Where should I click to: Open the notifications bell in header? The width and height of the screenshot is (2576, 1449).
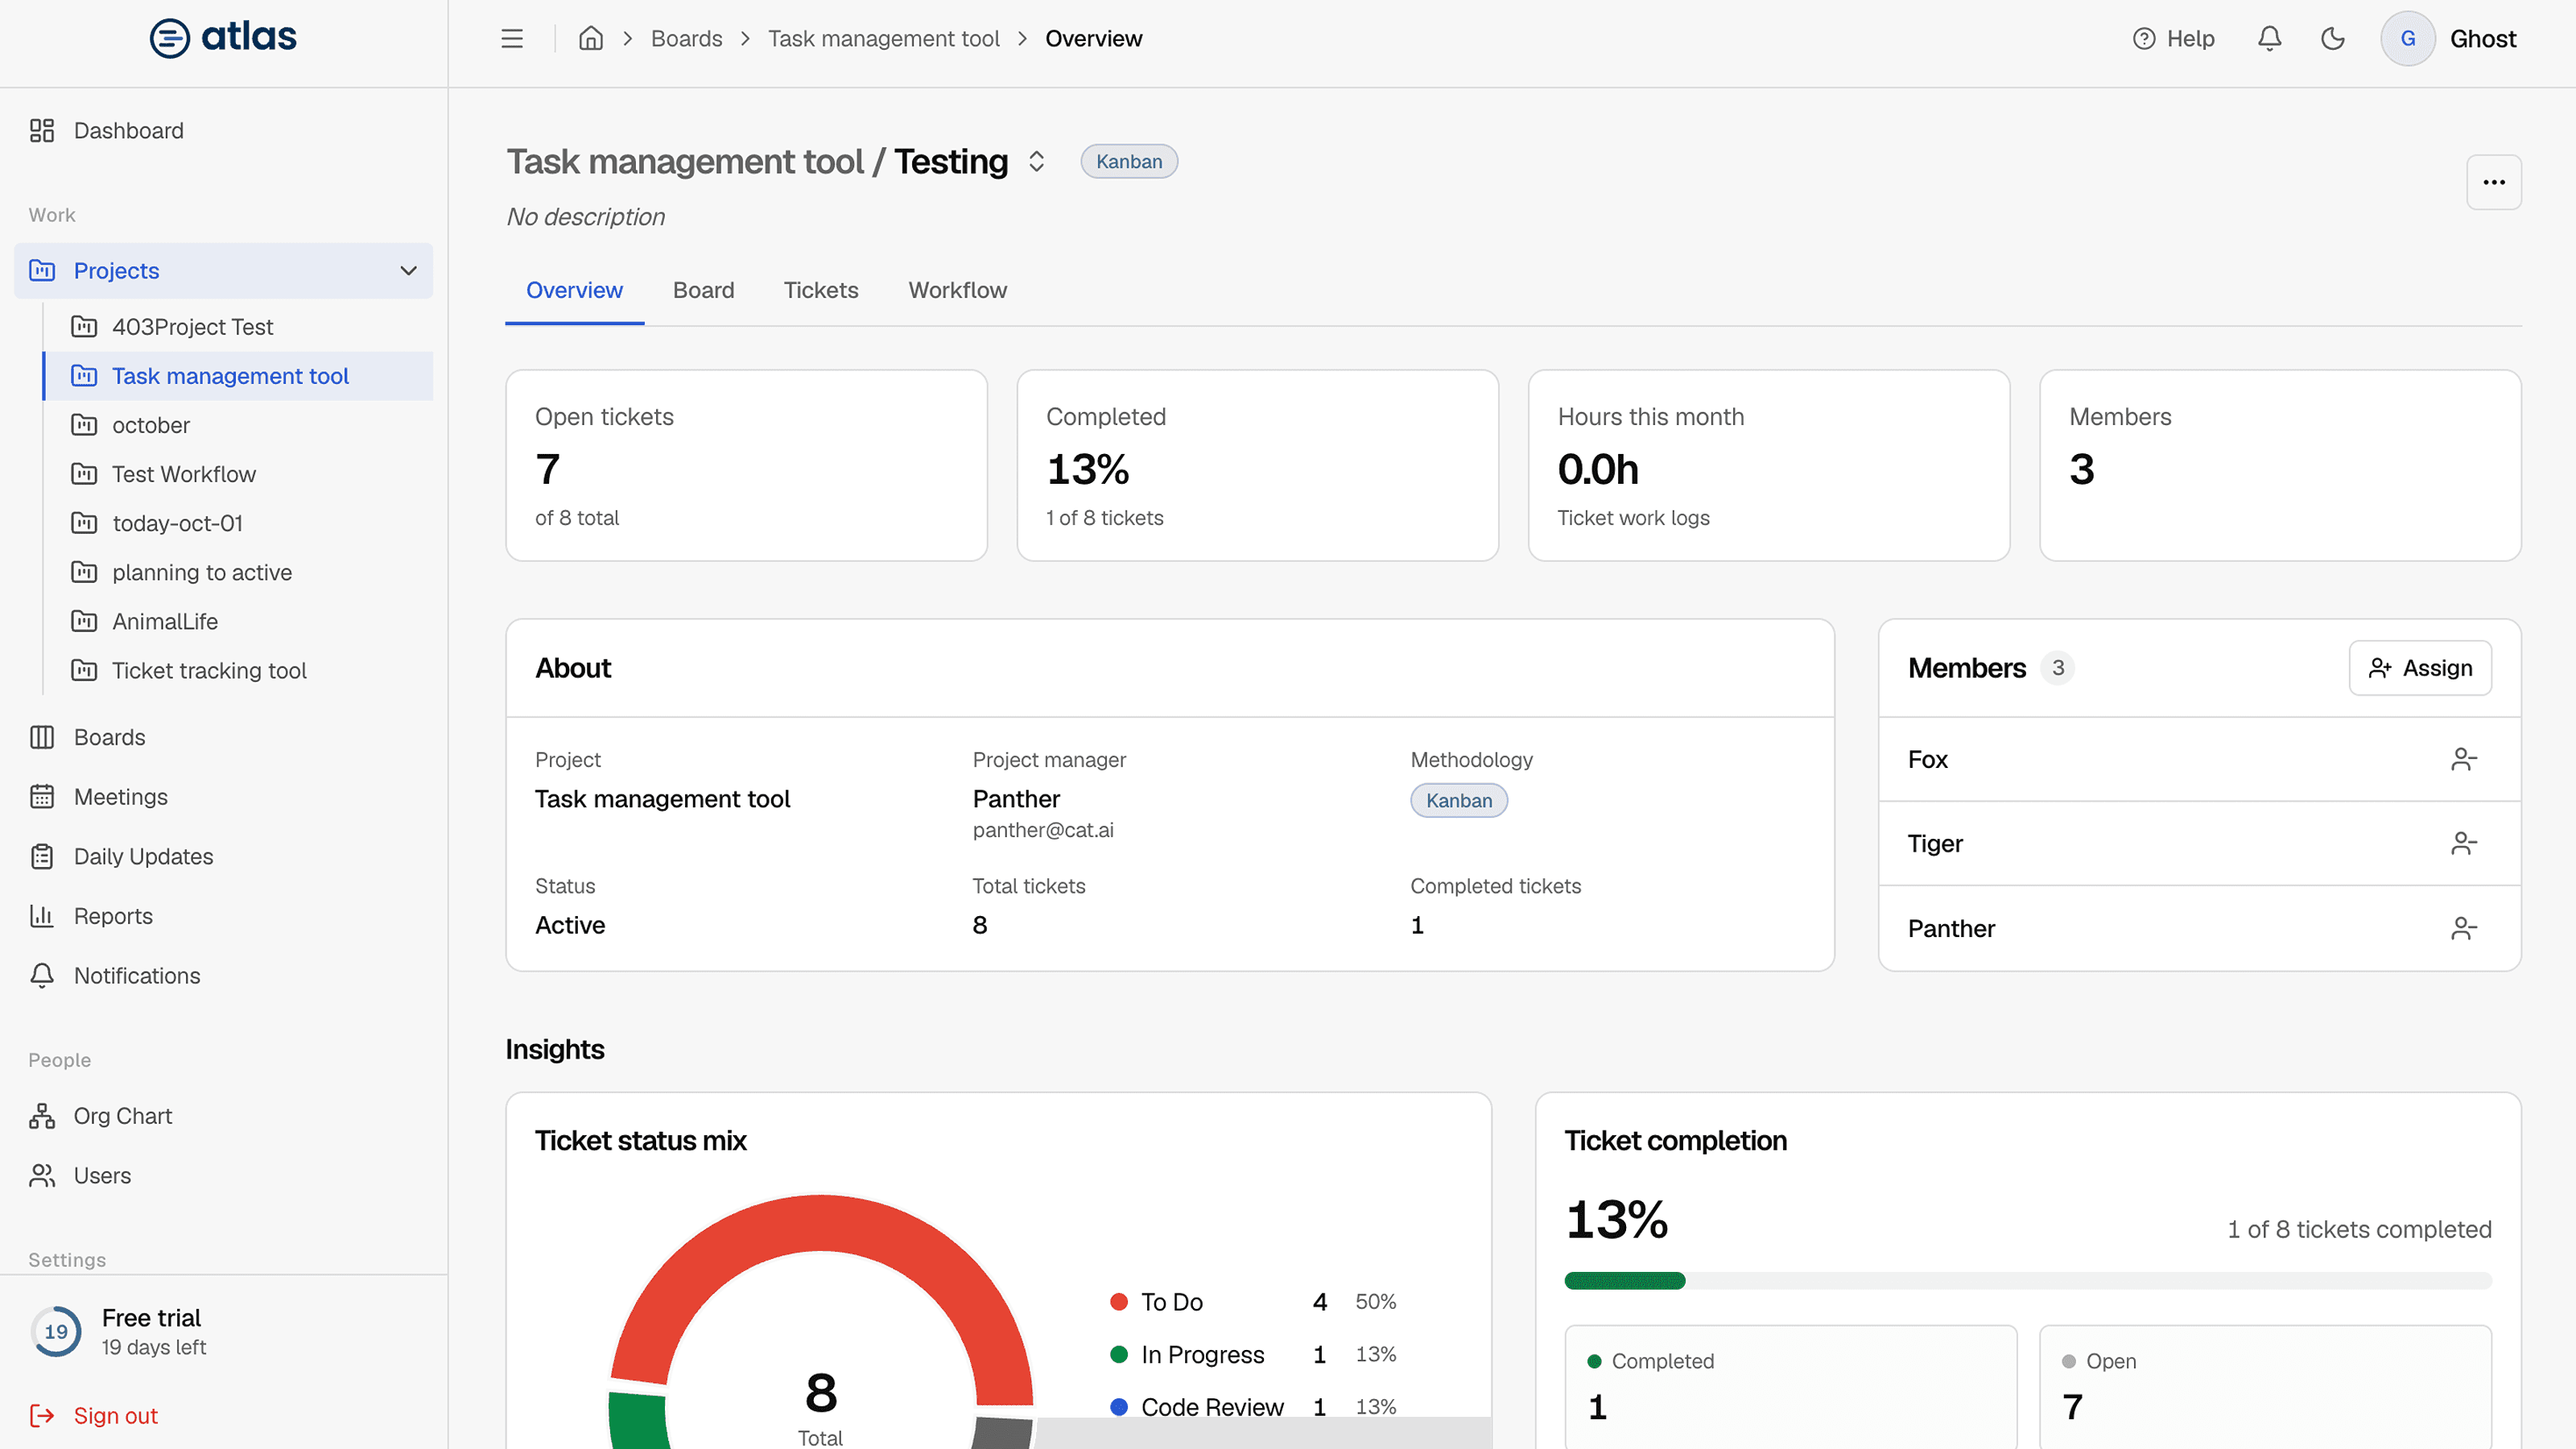(x=2270, y=39)
